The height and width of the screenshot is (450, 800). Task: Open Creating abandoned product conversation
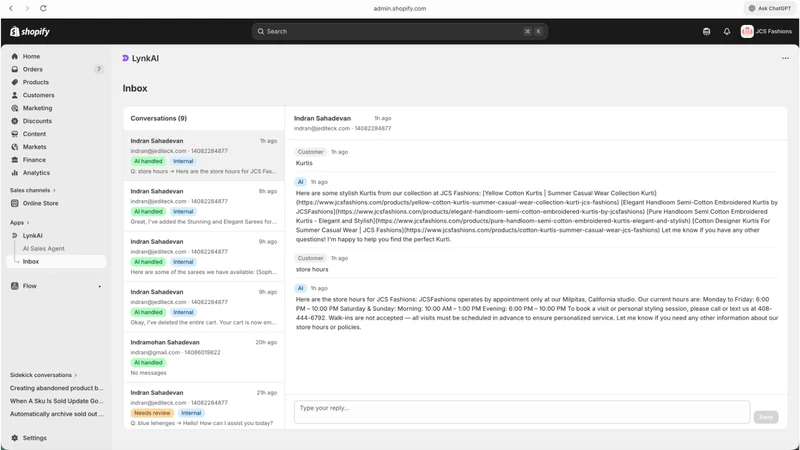click(x=56, y=388)
